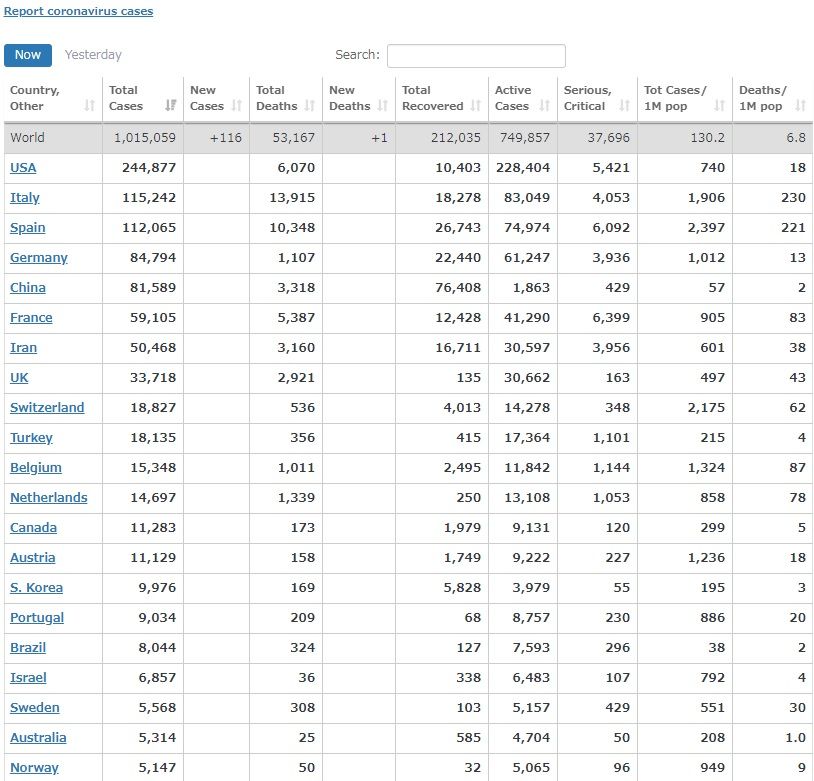Open the Australia country link
814x781 pixels.
pos(38,738)
